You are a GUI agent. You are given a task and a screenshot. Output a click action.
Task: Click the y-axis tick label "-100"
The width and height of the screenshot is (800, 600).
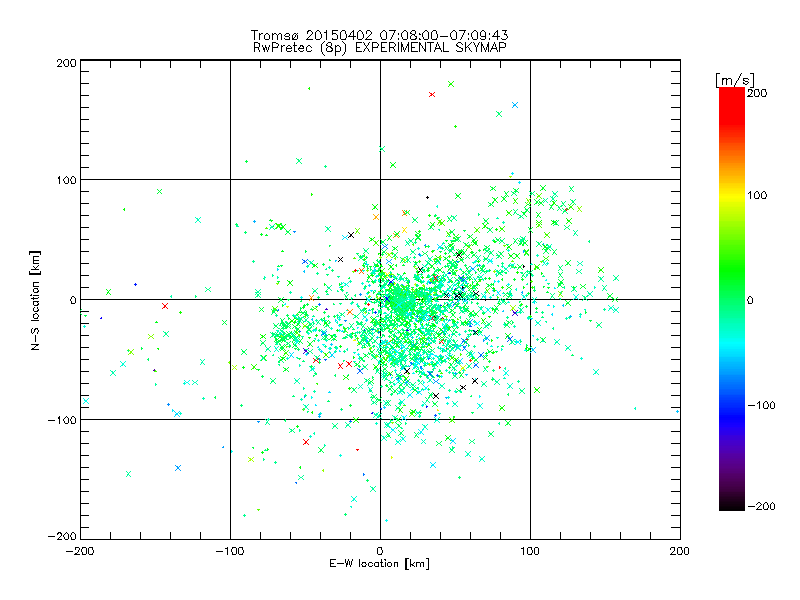pyautogui.click(x=62, y=420)
